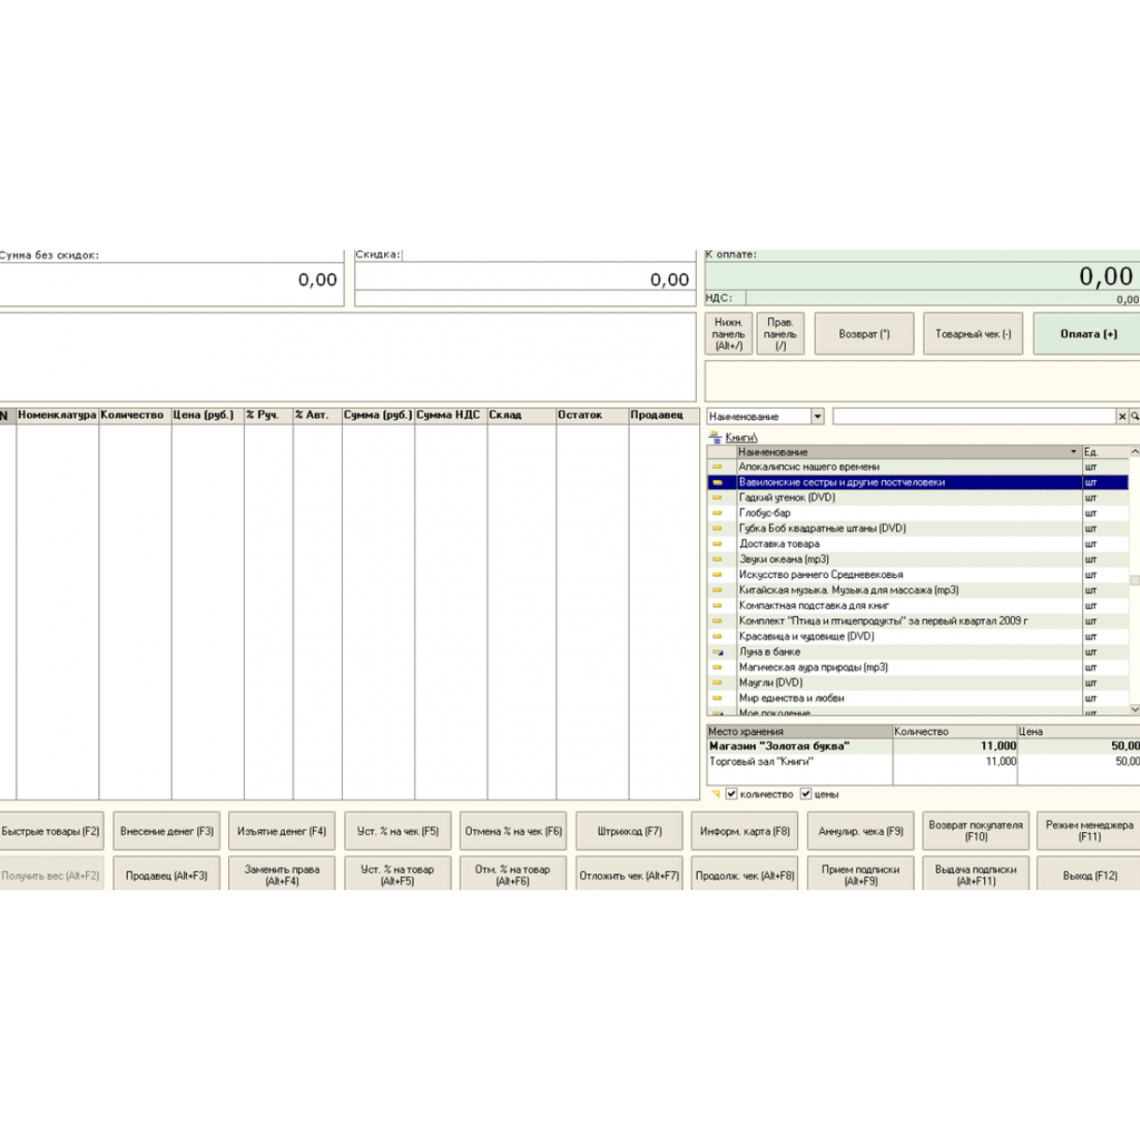1140x1140 pixels.
Task: Click Аннулир. чека (F9) button
Action: (860, 831)
